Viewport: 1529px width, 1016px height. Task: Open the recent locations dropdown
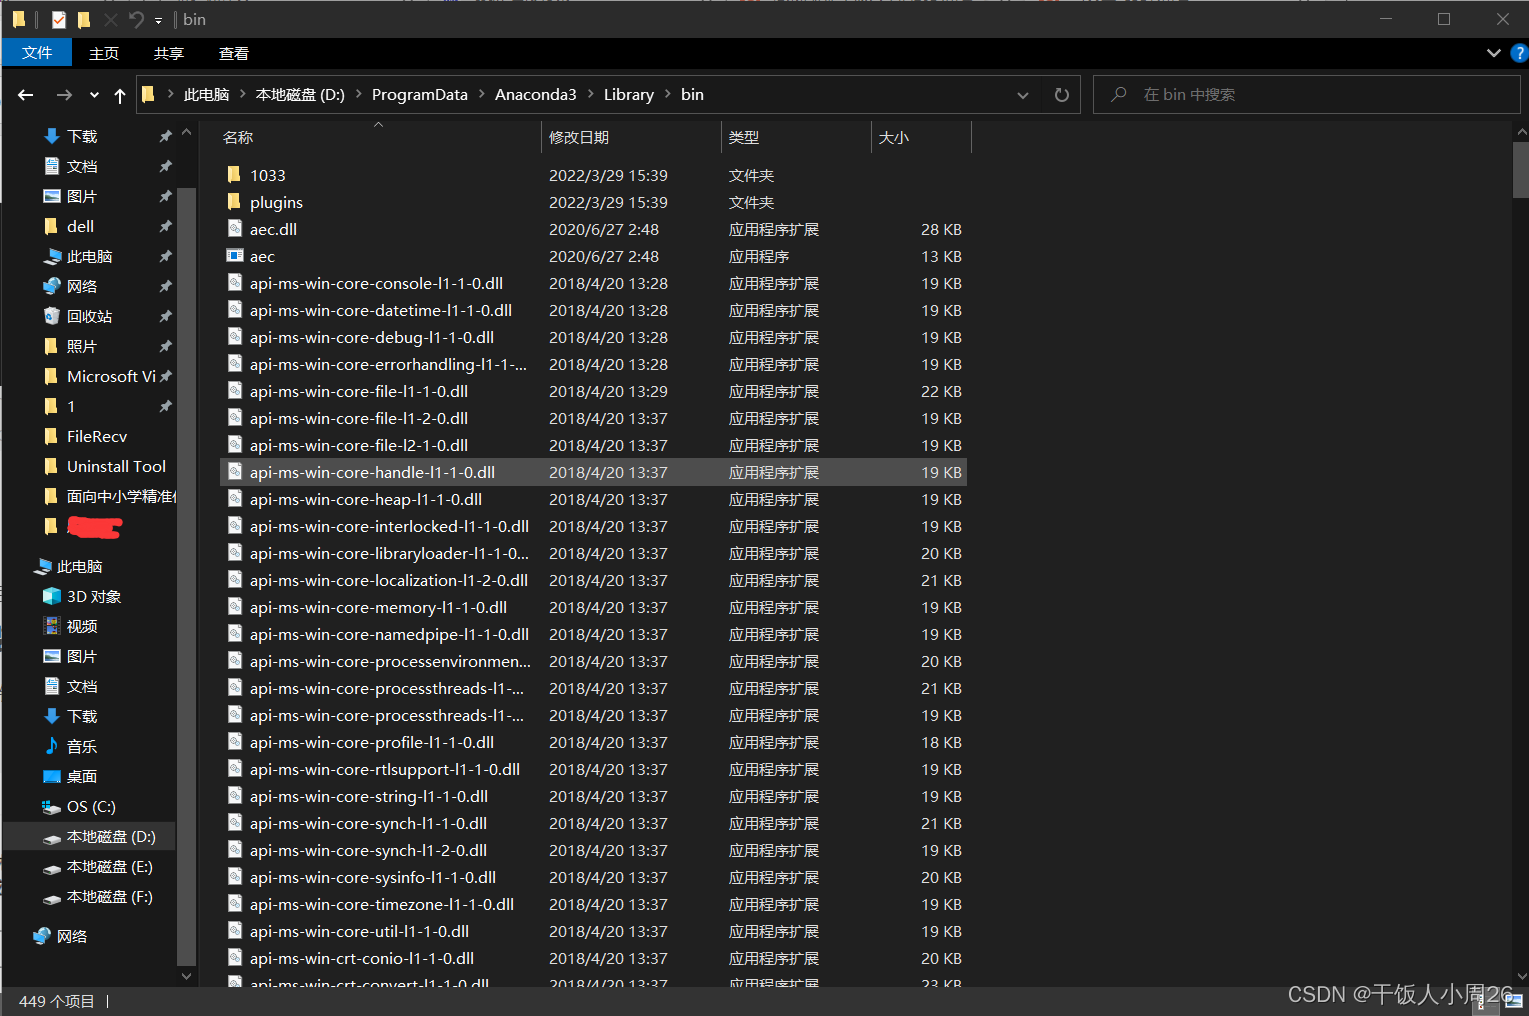(94, 95)
